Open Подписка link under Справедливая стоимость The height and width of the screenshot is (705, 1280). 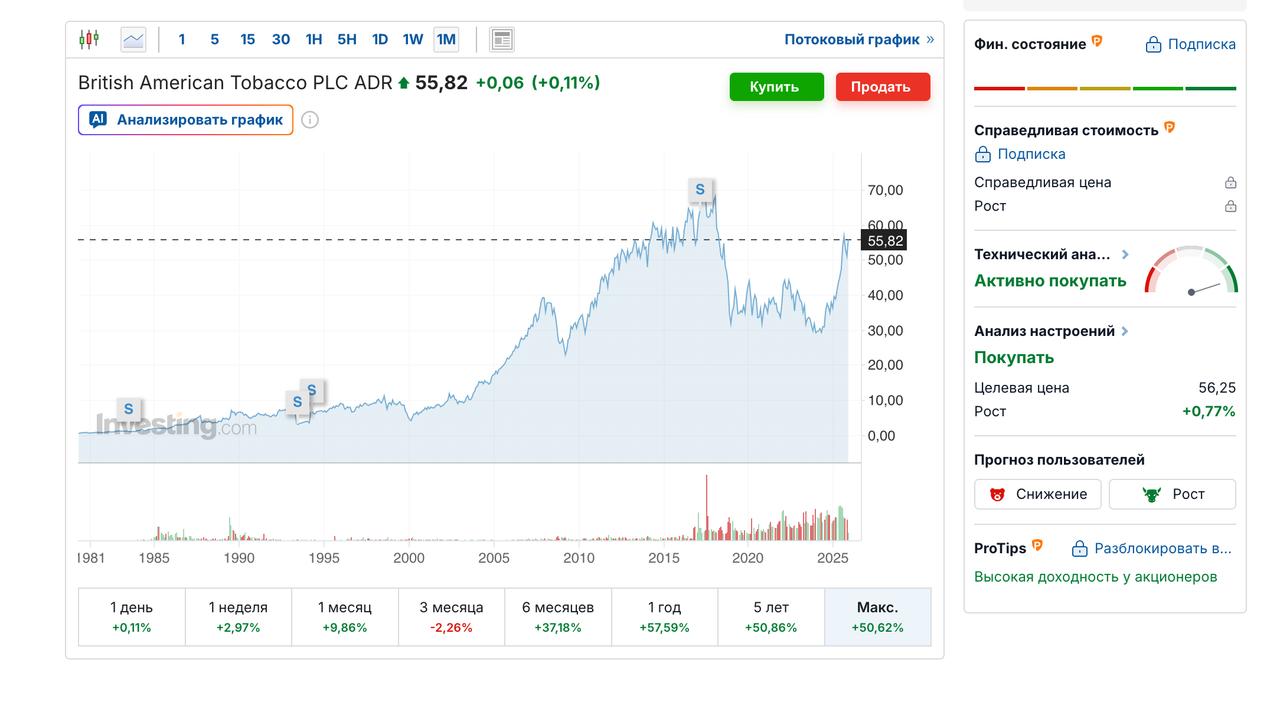(x=1031, y=154)
